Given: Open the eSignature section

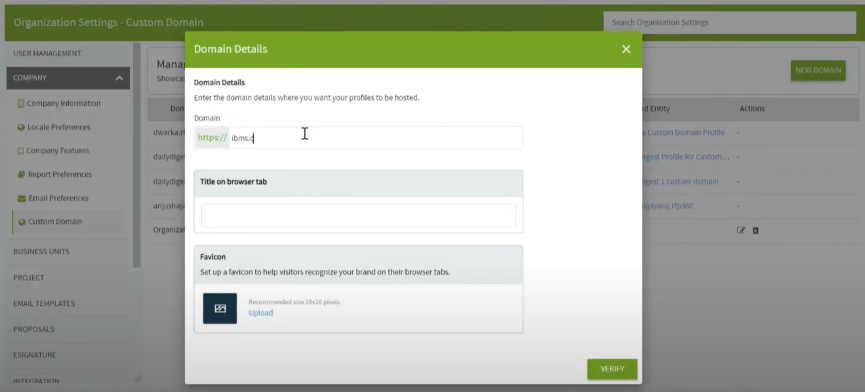Looking at the screenshot, I should click(x=35, y=355).
